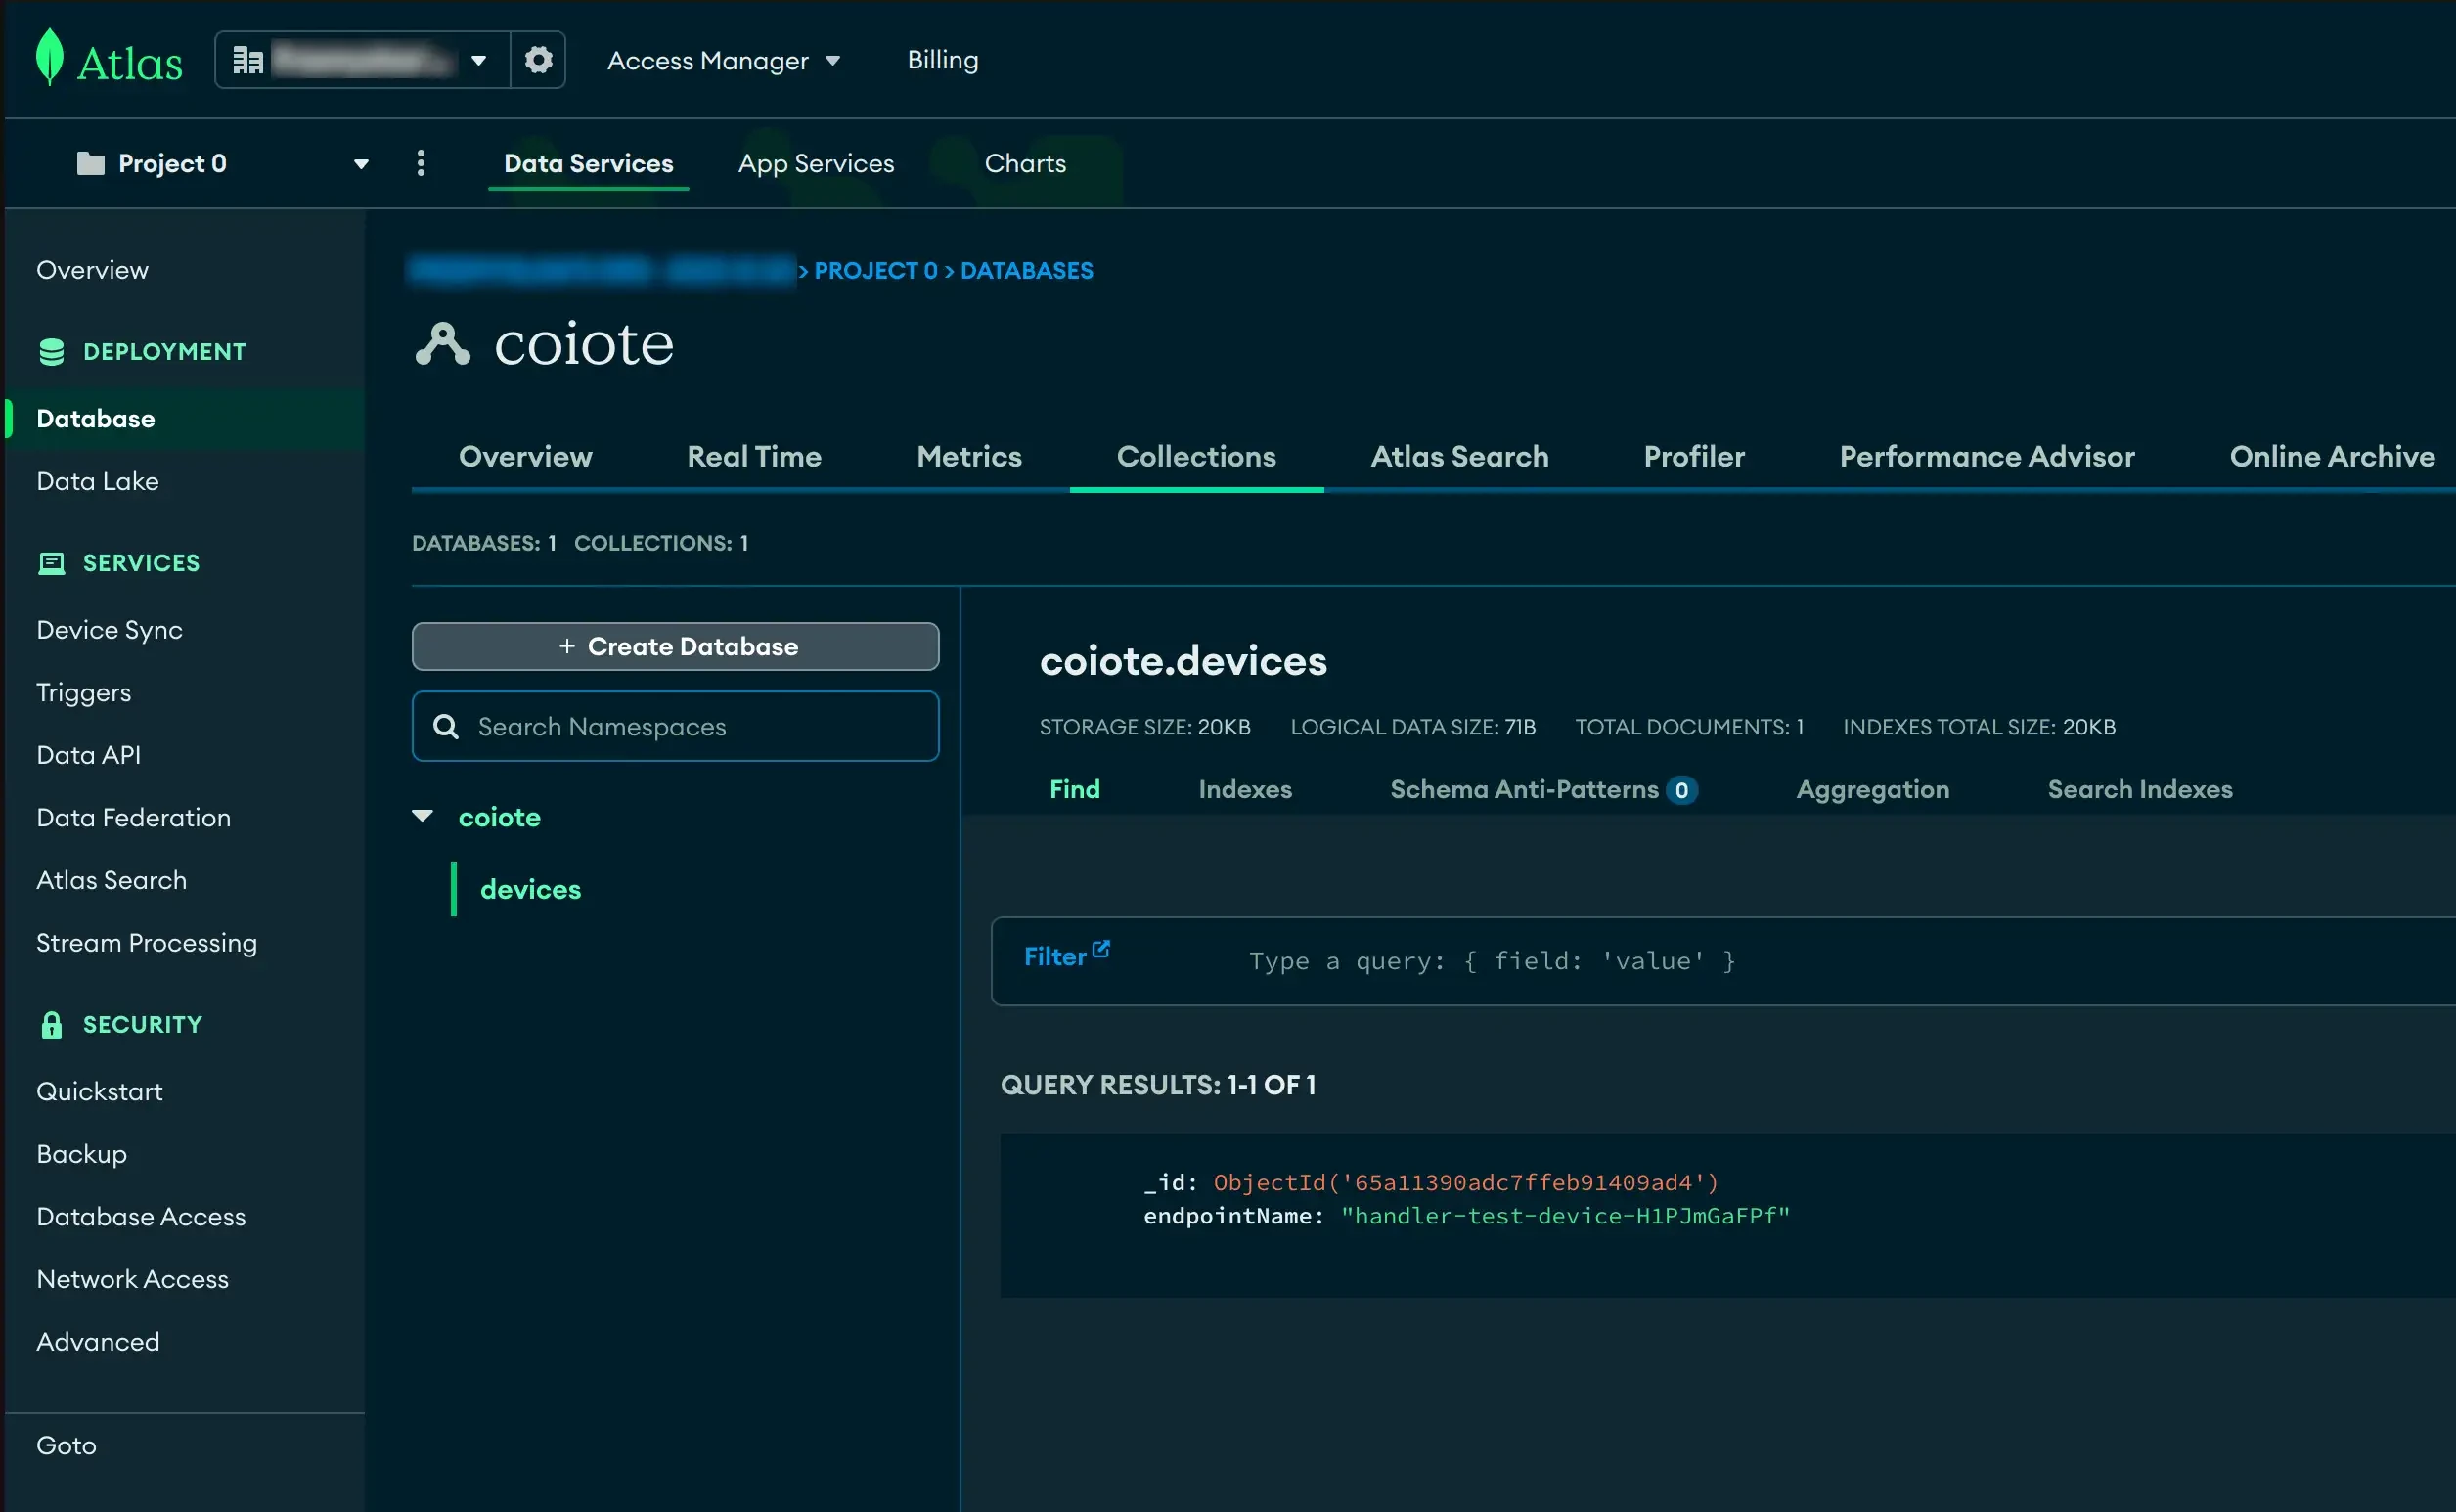Focus the Search Namespaces field
This screenshot has width=2456, height=1512.
[675, 727]
